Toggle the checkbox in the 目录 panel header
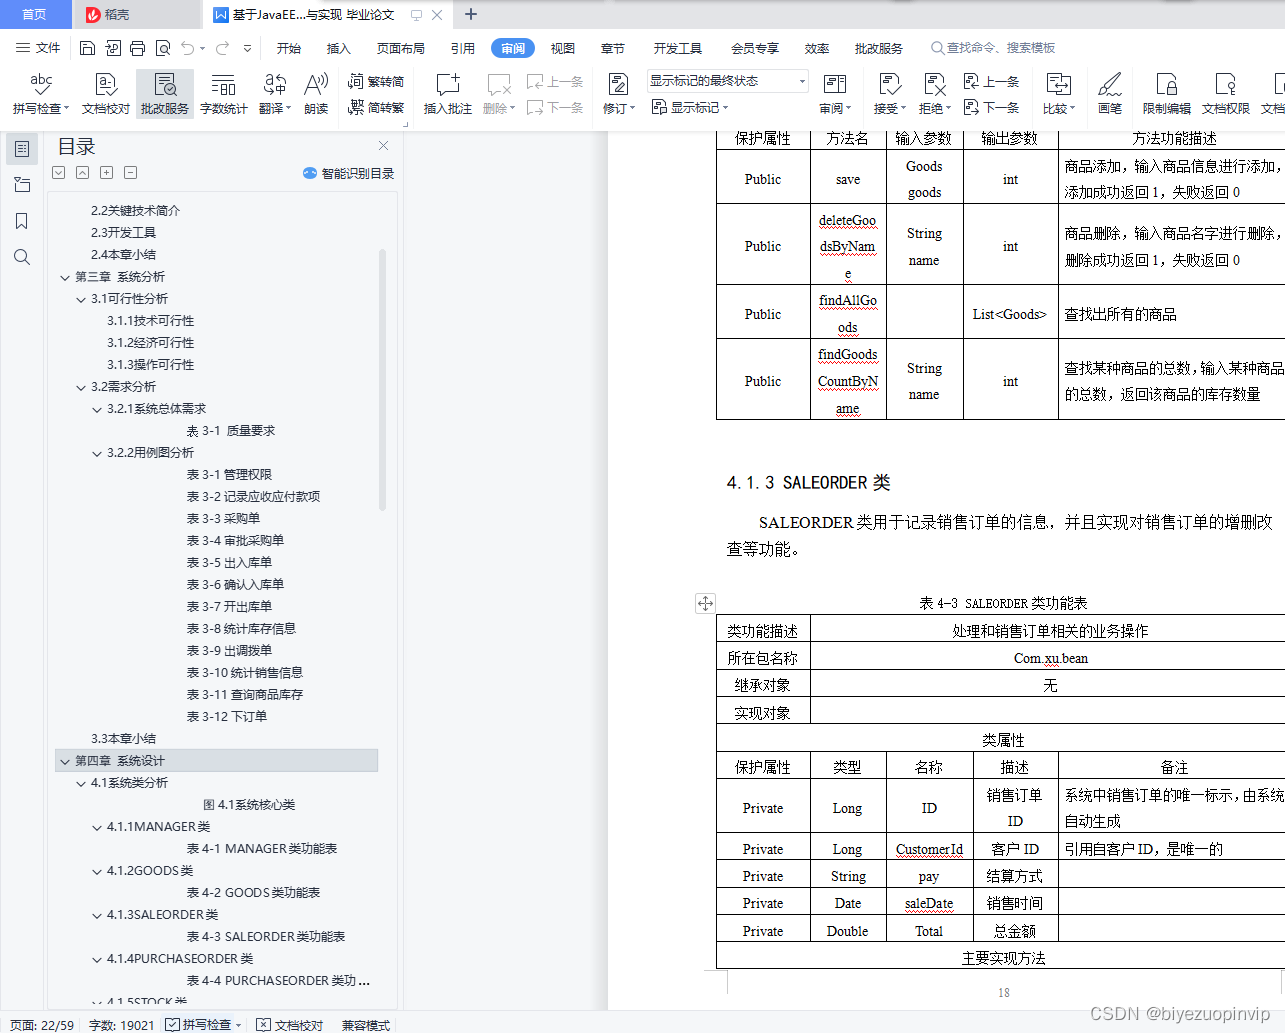The width and height of the screenshot is (1285, 1033). coord(58,172)
